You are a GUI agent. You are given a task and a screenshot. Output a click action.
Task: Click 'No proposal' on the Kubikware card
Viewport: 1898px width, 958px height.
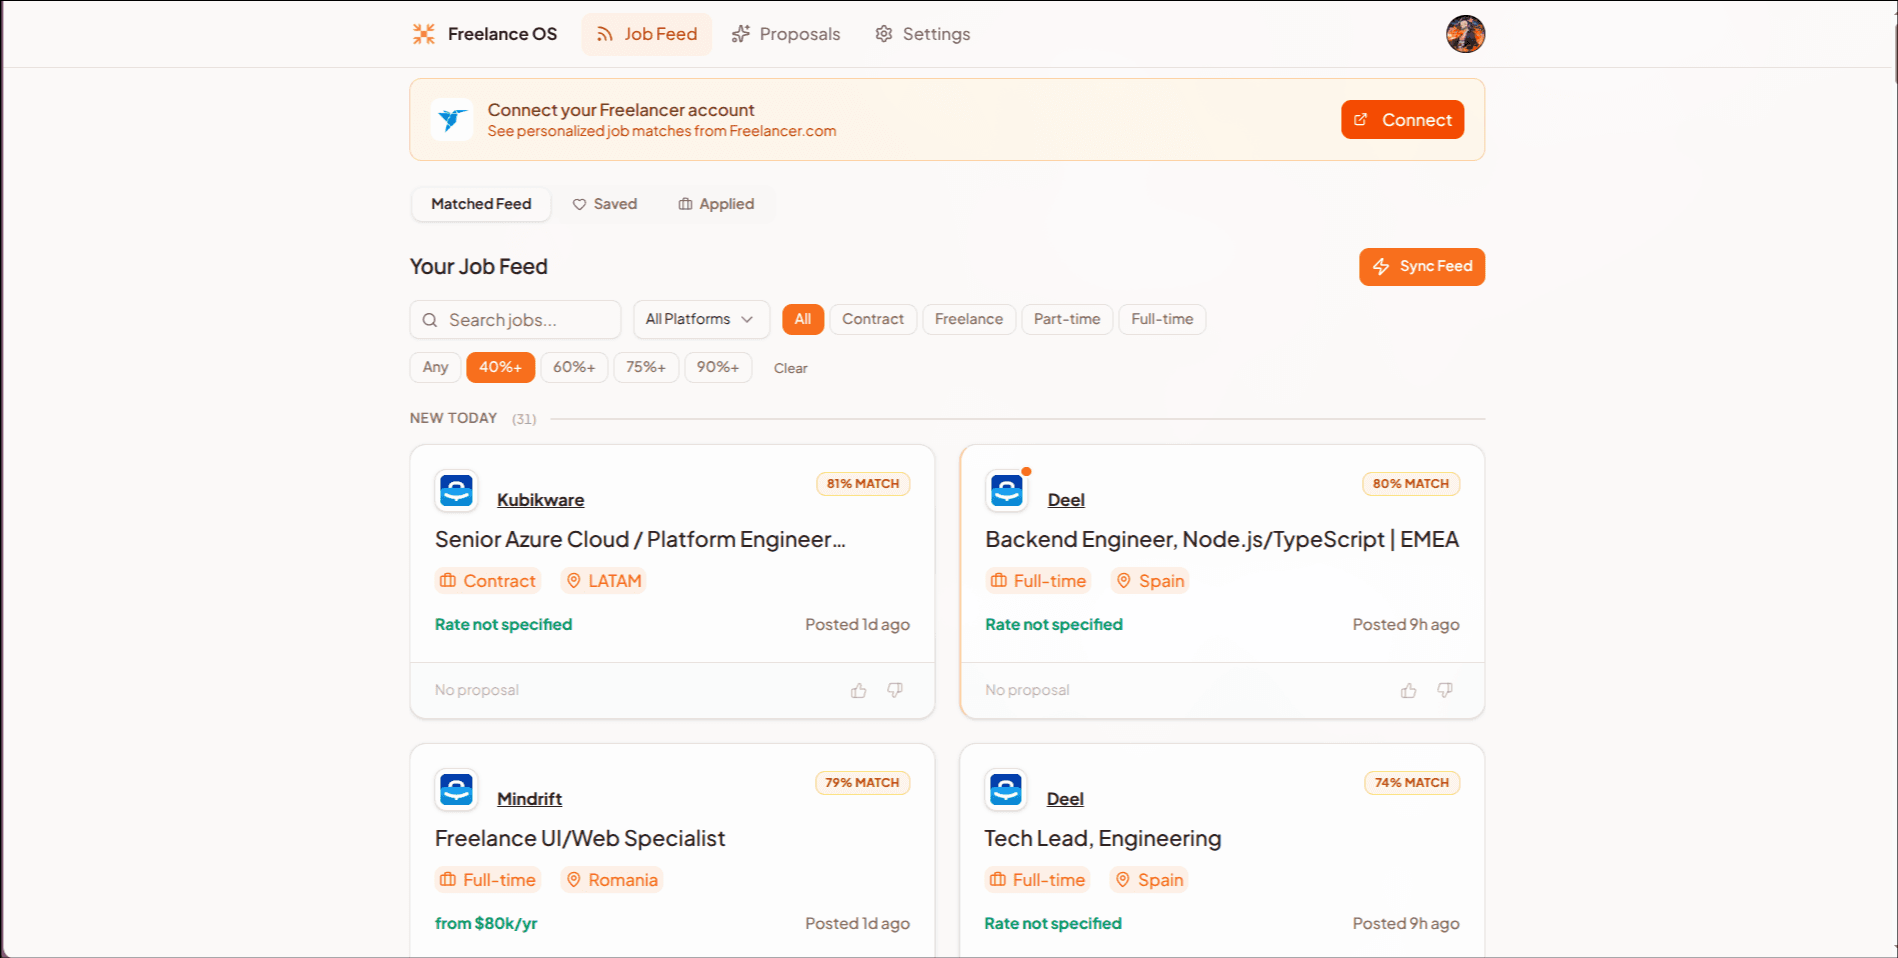pos(477,690)
